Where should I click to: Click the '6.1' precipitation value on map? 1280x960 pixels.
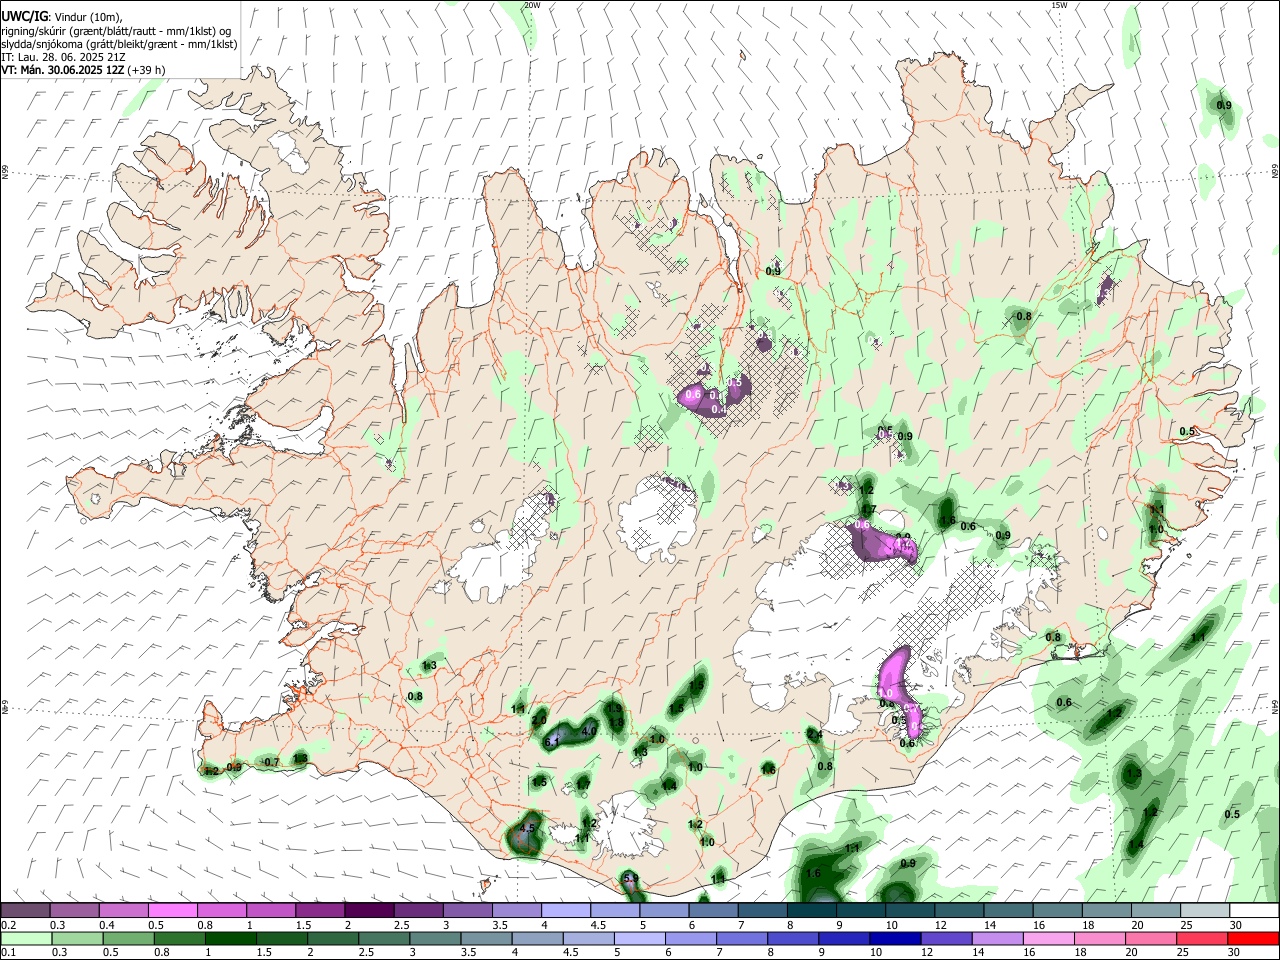coord(552,743)
